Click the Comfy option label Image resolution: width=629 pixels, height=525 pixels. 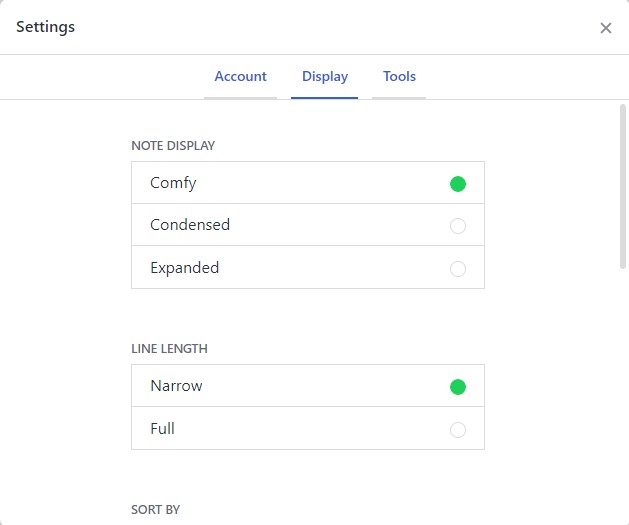(x=173, y=183)
